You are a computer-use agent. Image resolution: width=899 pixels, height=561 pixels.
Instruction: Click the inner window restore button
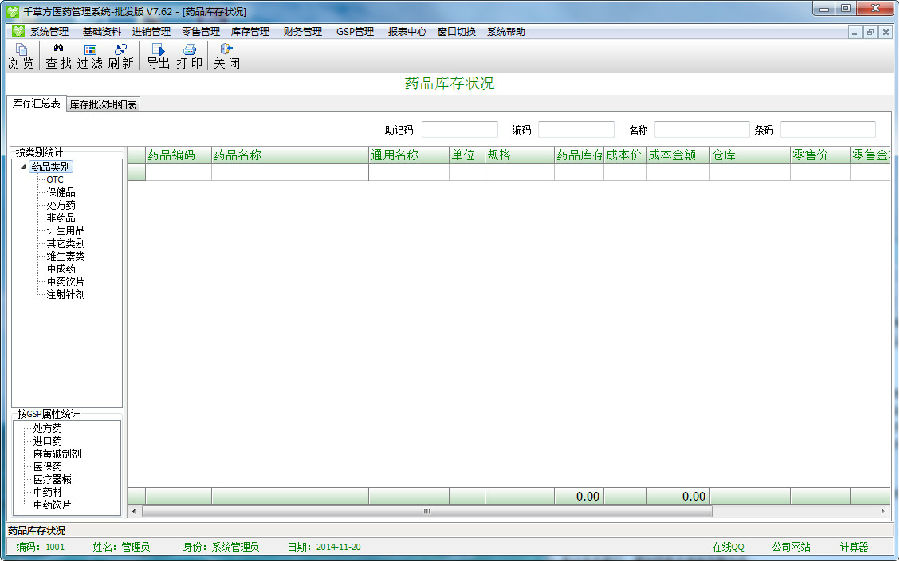click(x=870, y=32)
